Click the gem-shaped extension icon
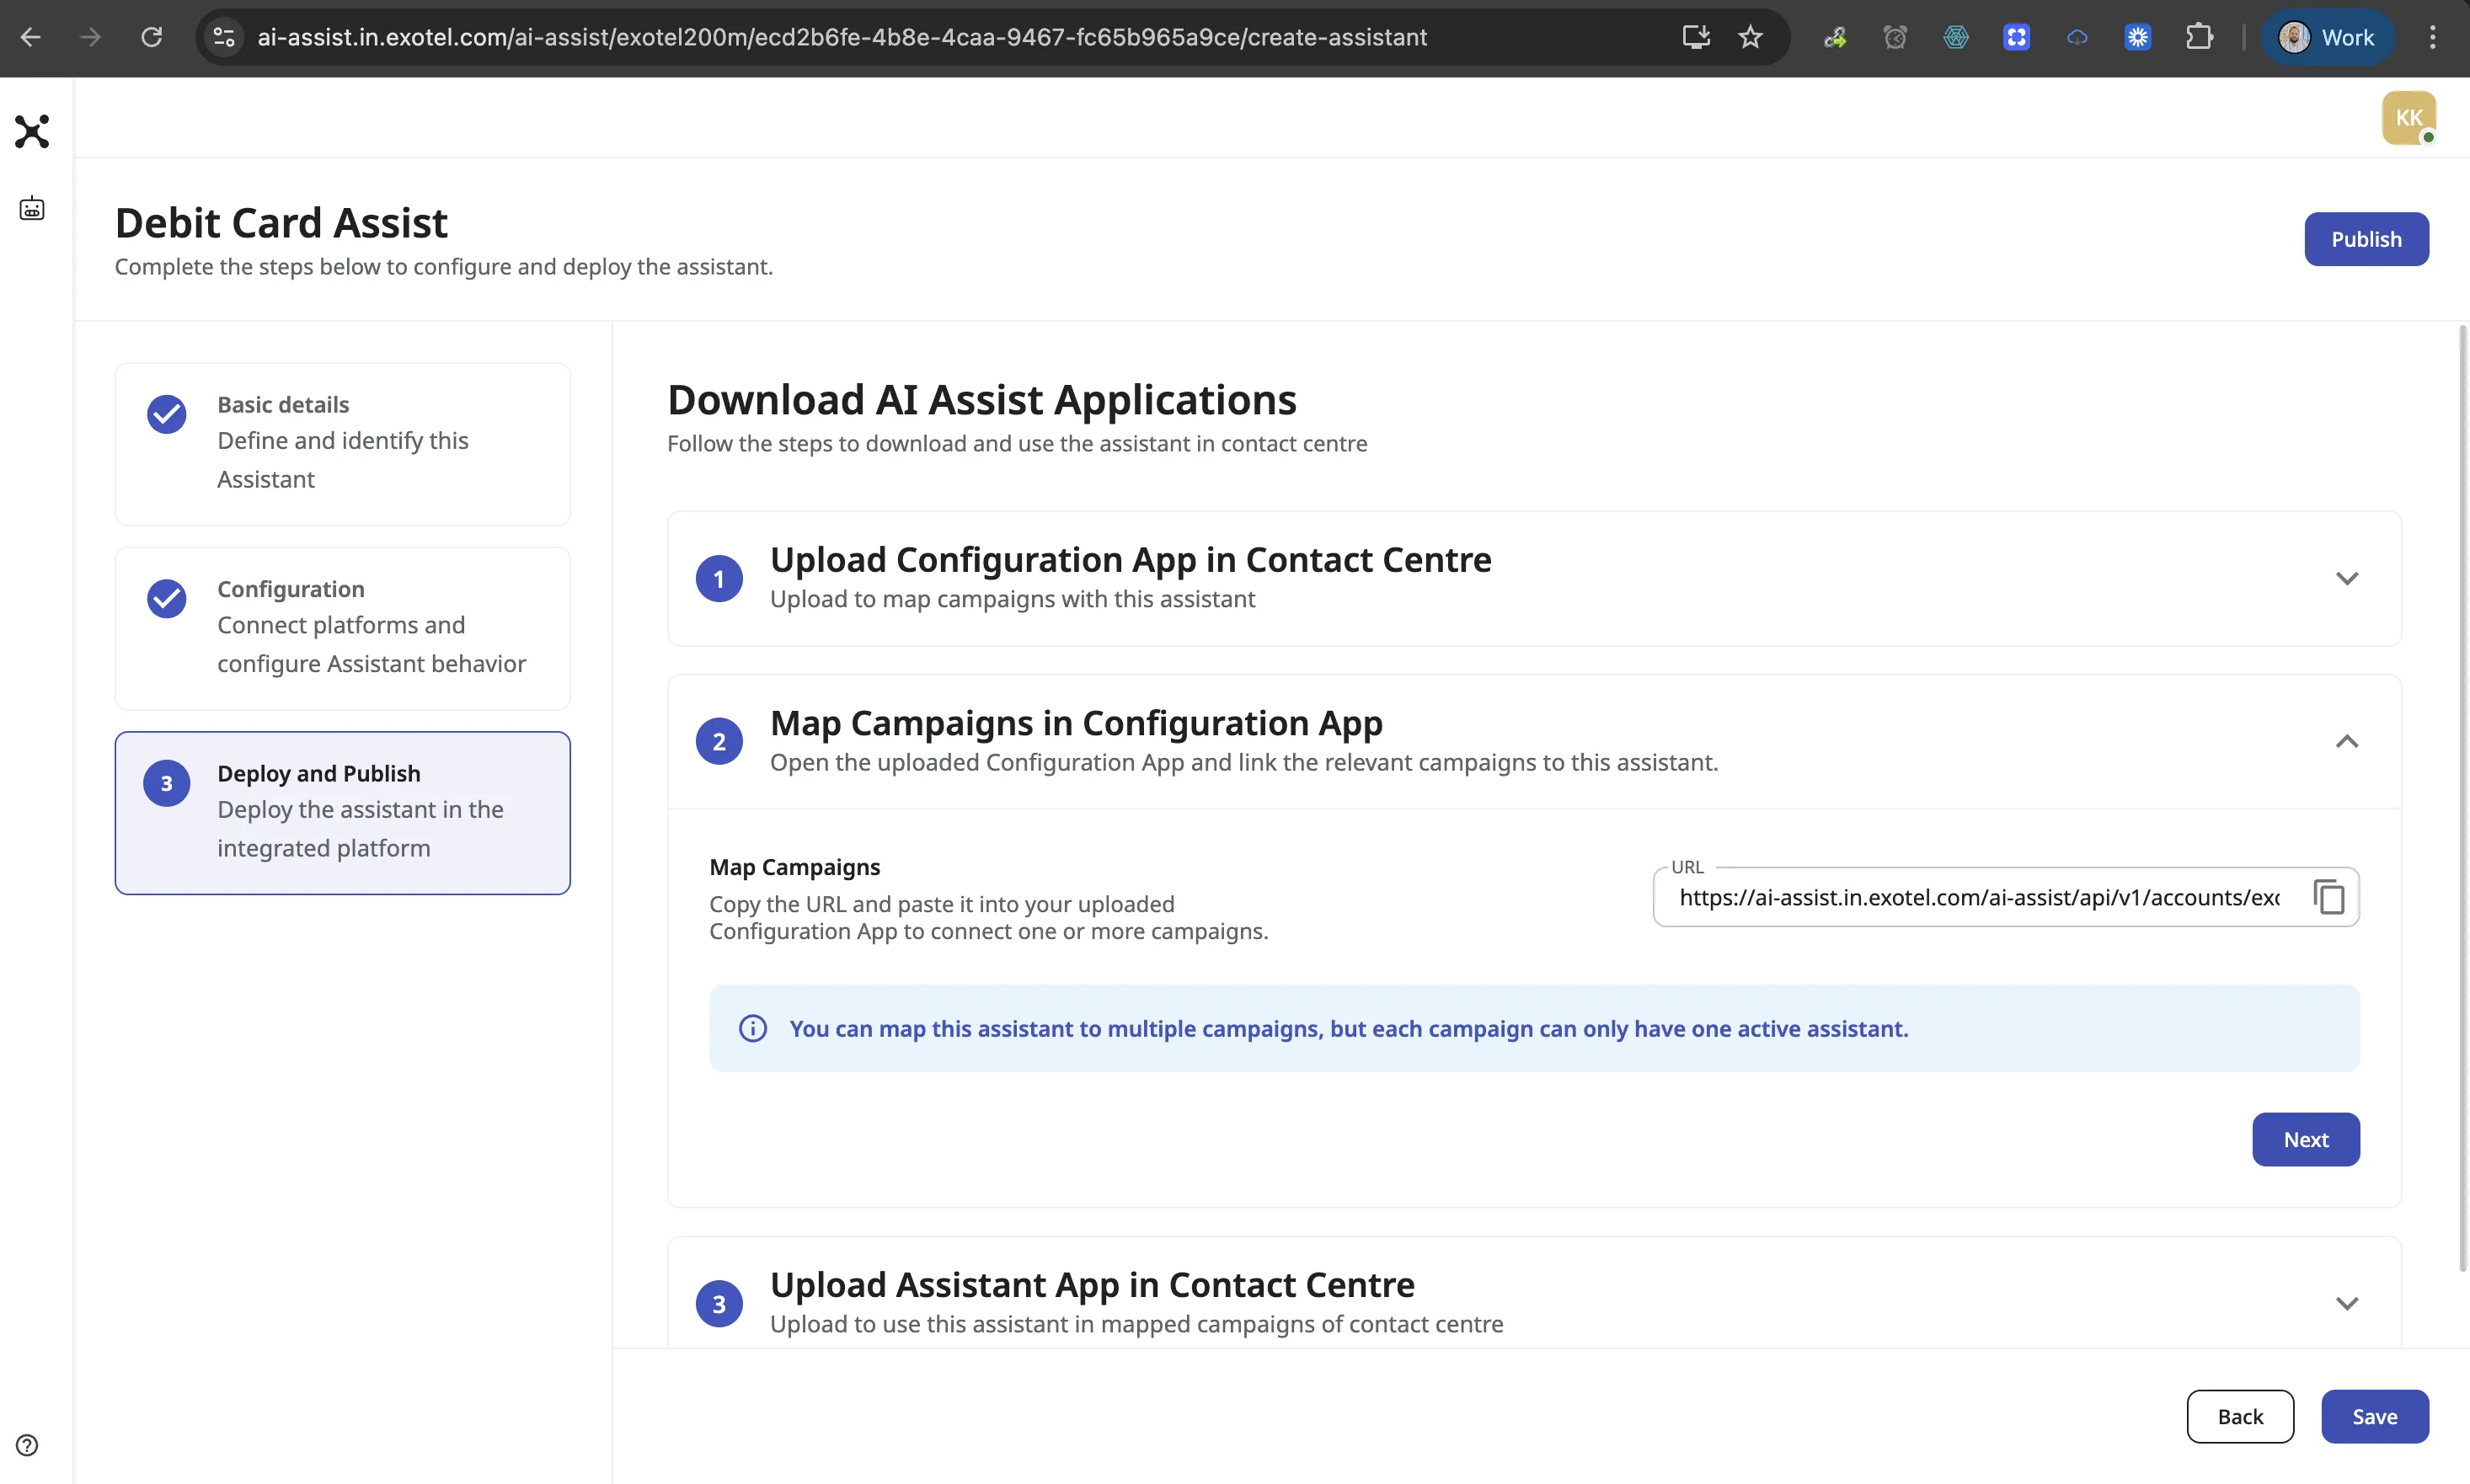 (1955, 37)
